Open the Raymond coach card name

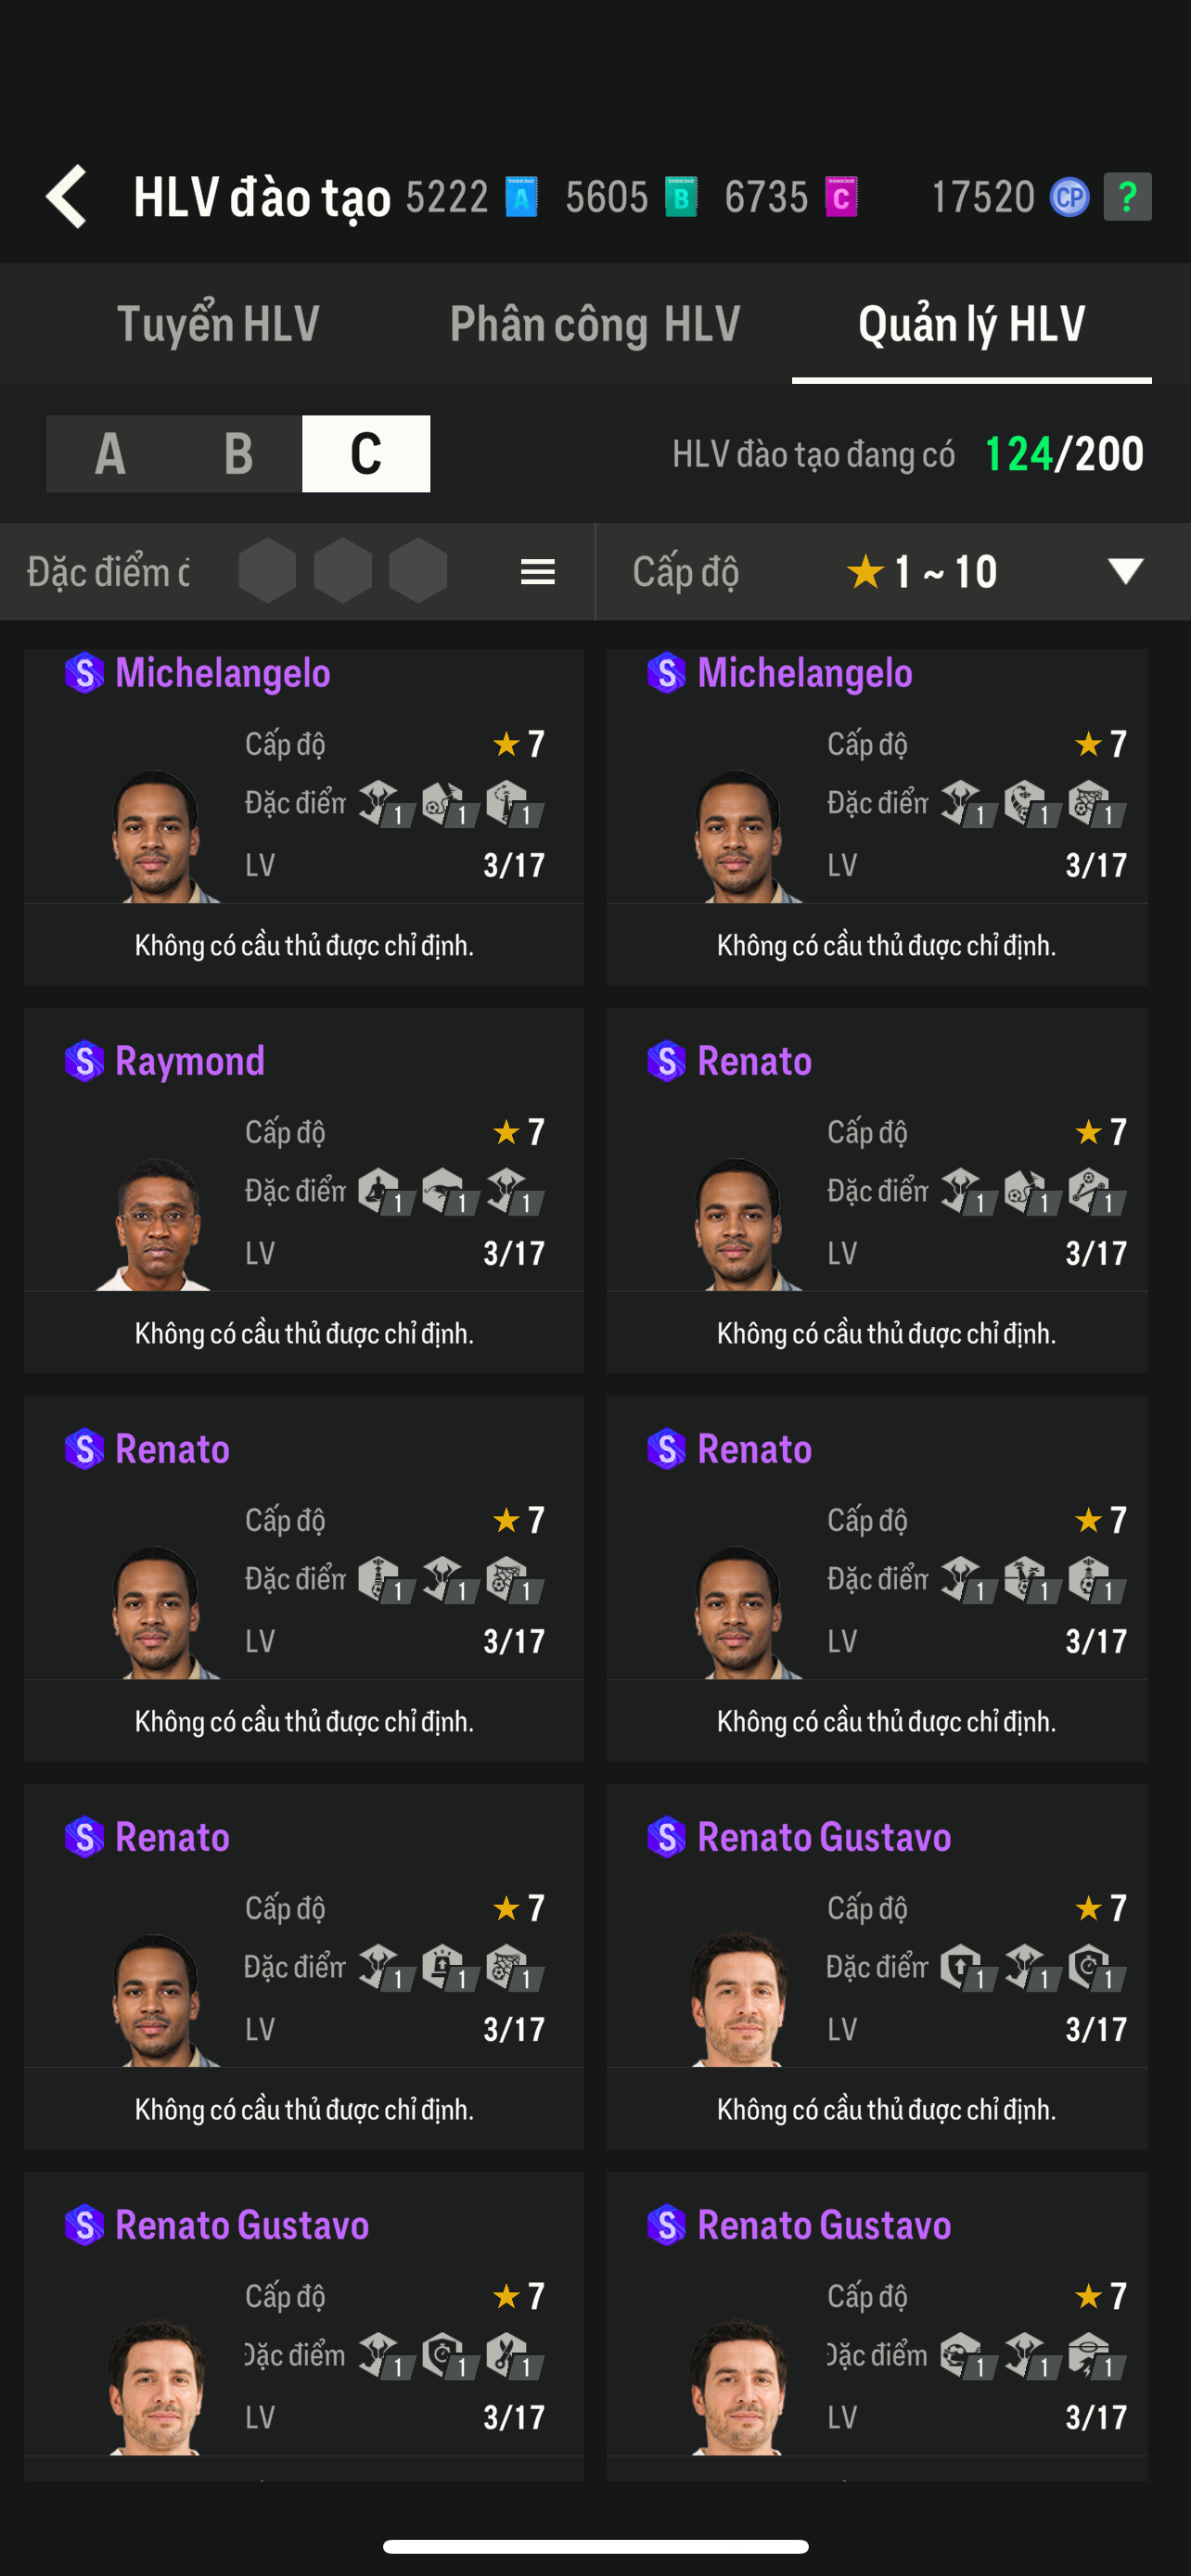190,1061
